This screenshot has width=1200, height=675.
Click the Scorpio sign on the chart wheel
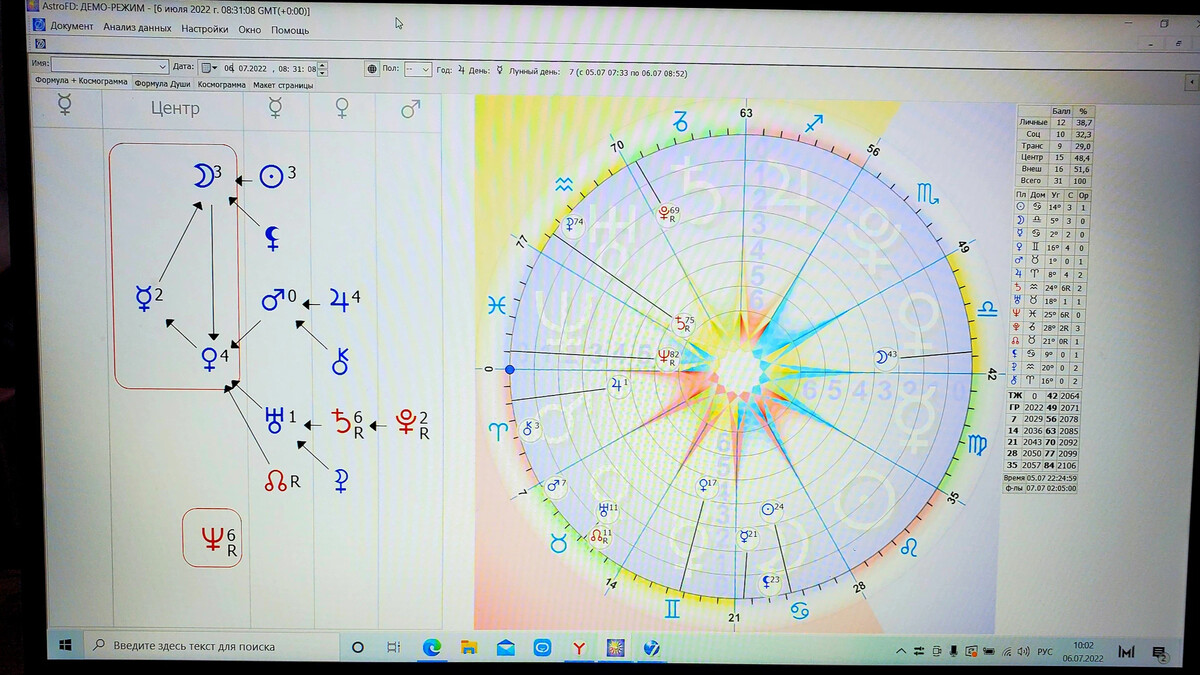click(926, 194)
